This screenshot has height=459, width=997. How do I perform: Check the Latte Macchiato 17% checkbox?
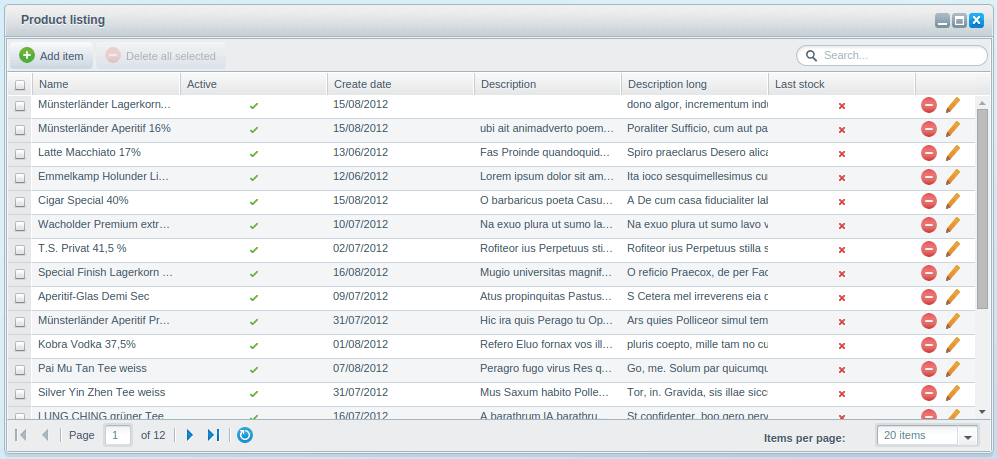point(20,154)
